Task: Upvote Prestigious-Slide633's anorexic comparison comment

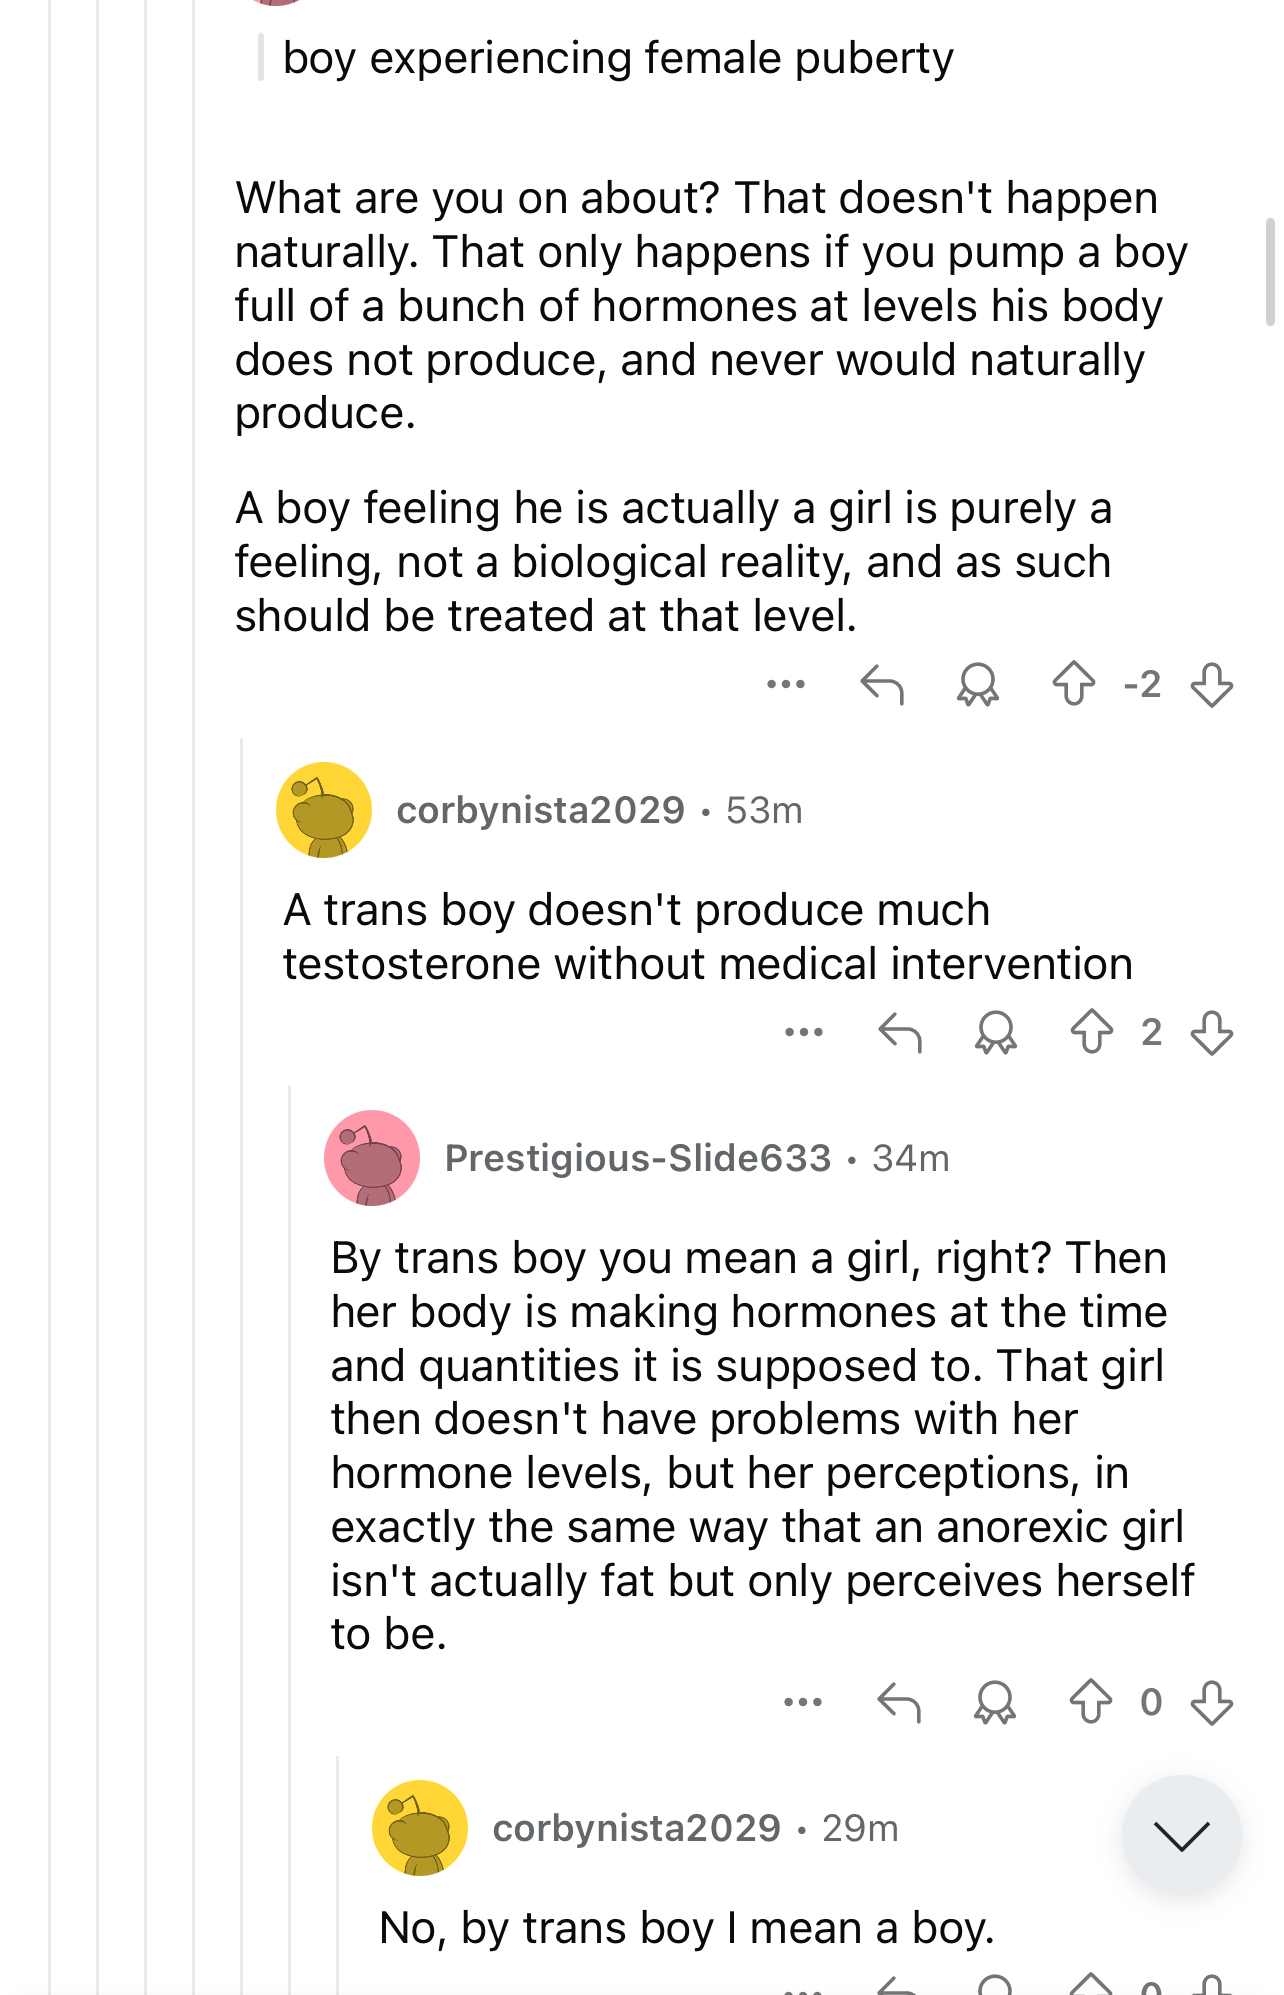Action: [1090, 1701]
